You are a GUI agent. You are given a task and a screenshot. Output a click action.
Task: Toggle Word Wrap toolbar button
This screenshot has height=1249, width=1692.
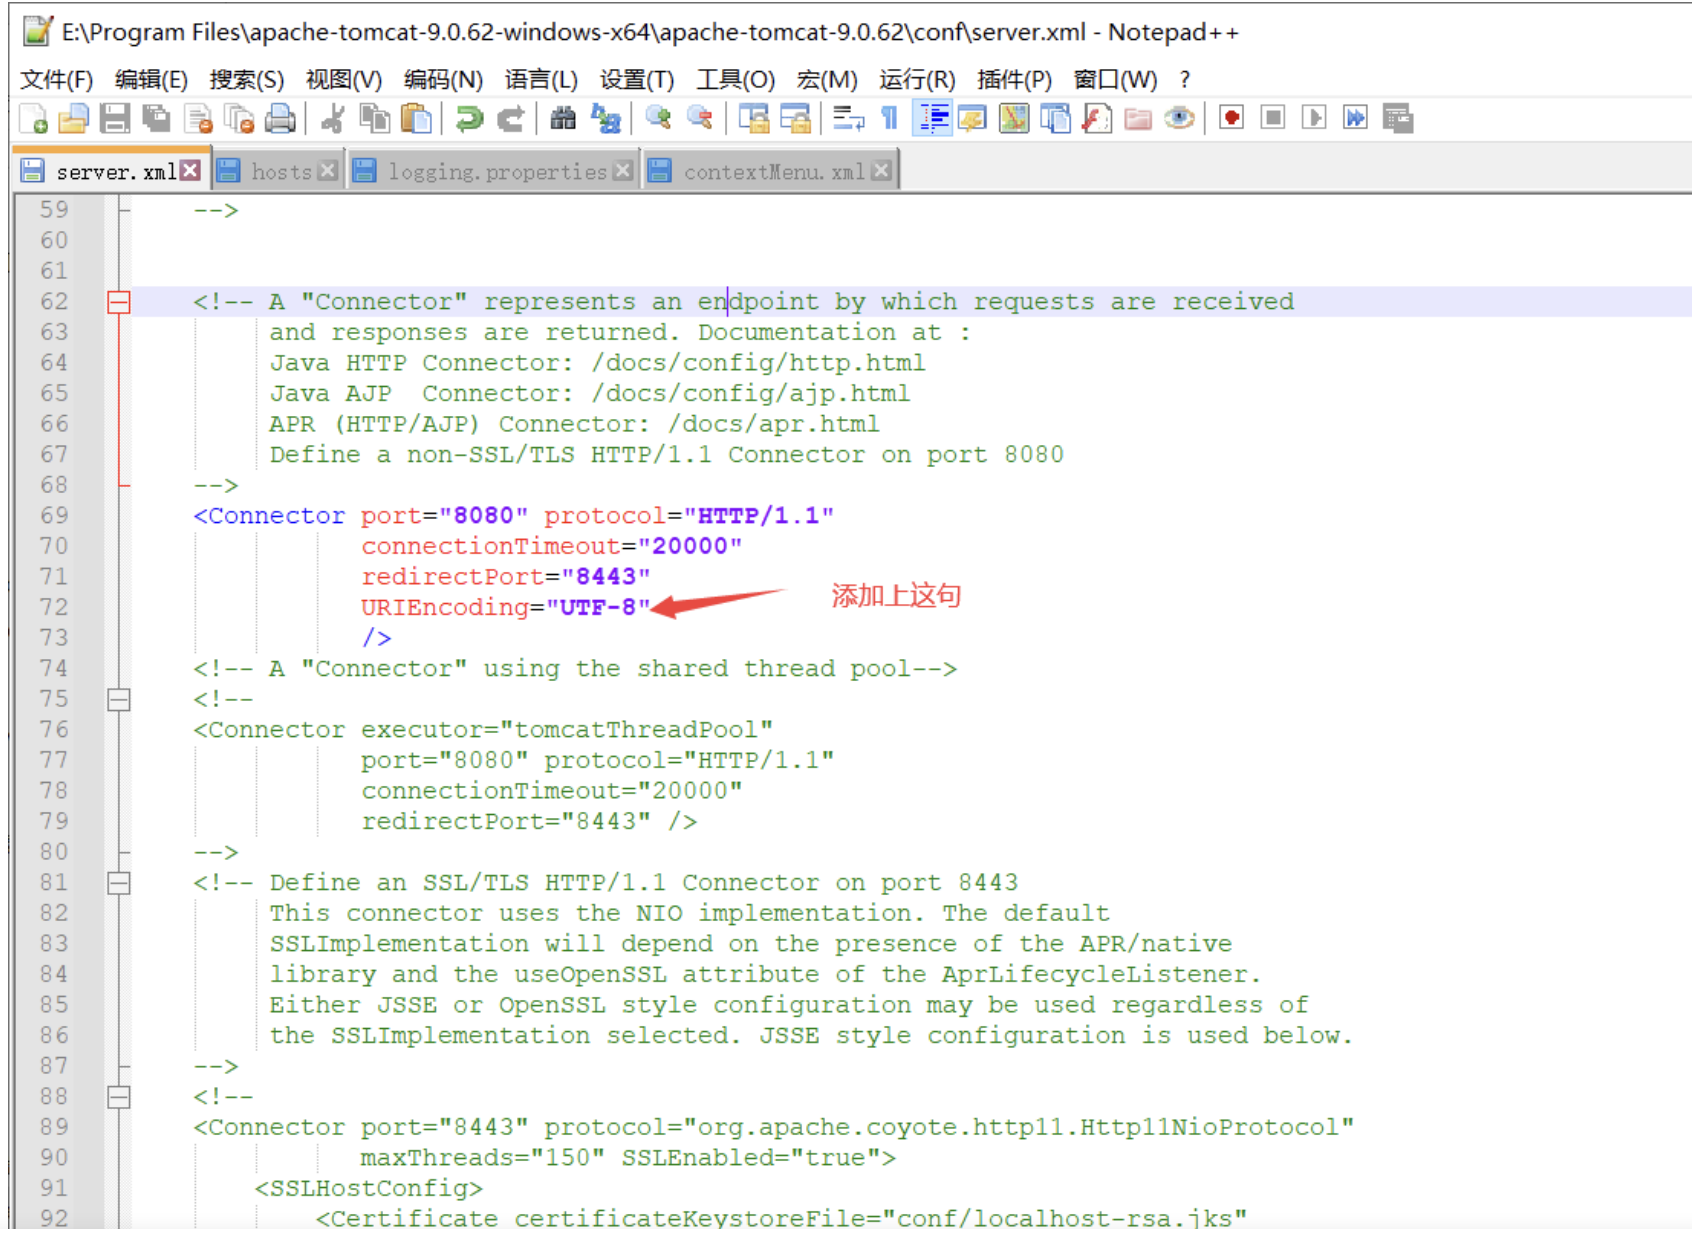click(848, 119)
